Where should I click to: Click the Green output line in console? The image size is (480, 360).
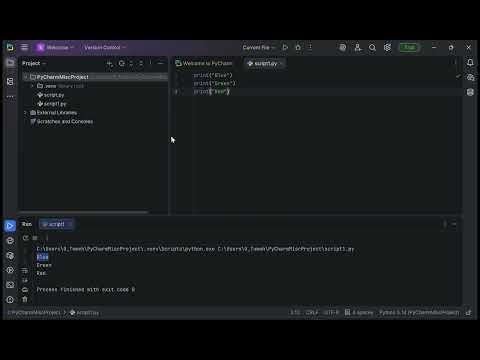[44, 265]
